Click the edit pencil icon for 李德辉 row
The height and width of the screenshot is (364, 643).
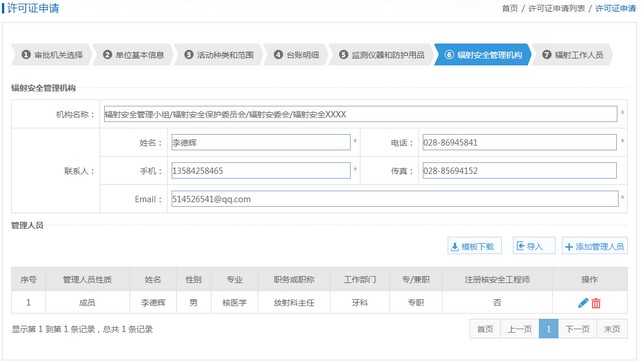pos(583,303)
